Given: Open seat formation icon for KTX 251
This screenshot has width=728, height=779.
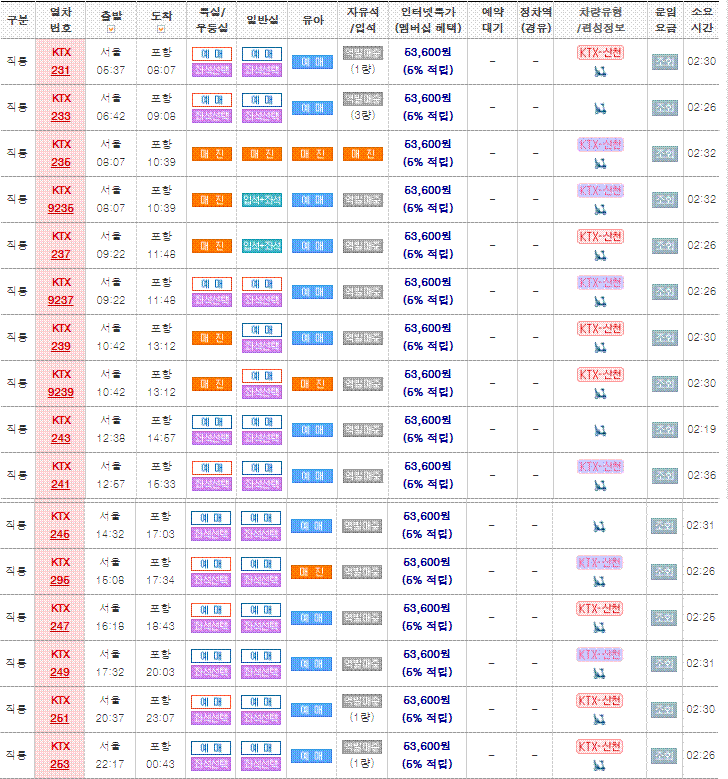Looking at the screenshot, I should [x=599, y=720].
